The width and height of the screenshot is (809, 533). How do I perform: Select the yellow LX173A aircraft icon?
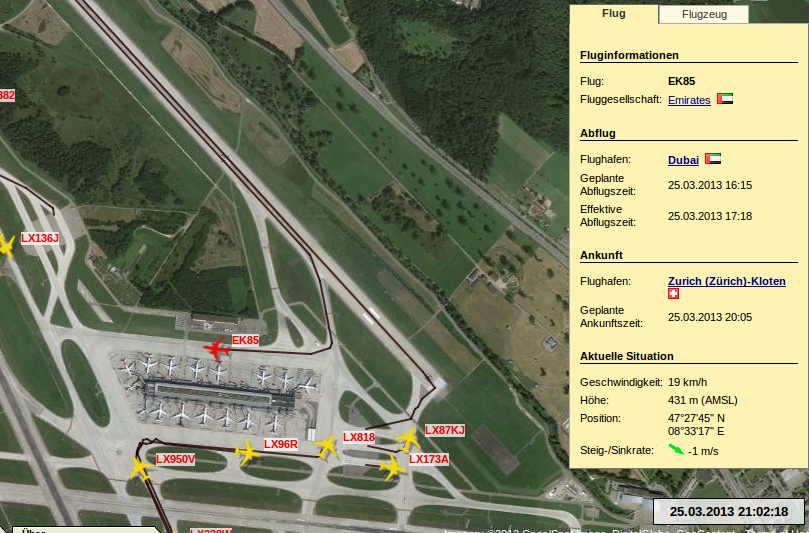pyautogui.click(x=392, y=466)
